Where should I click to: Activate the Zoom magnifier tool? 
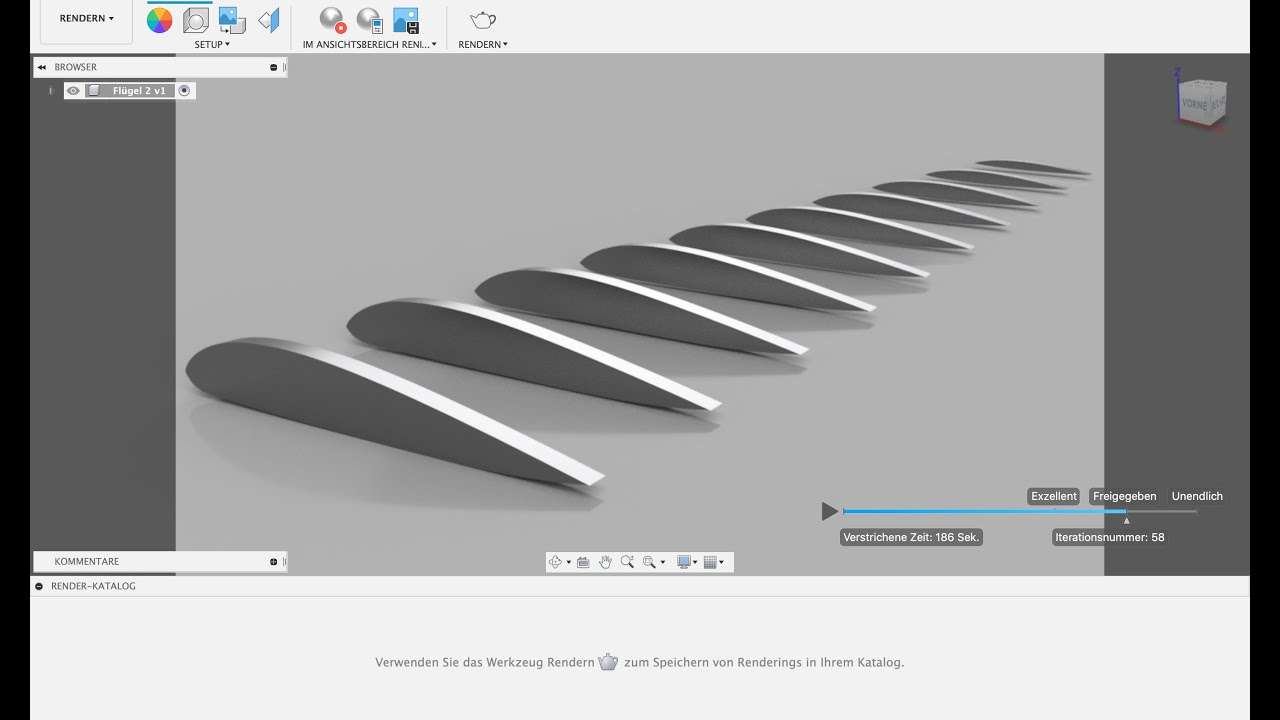(627, 562)
